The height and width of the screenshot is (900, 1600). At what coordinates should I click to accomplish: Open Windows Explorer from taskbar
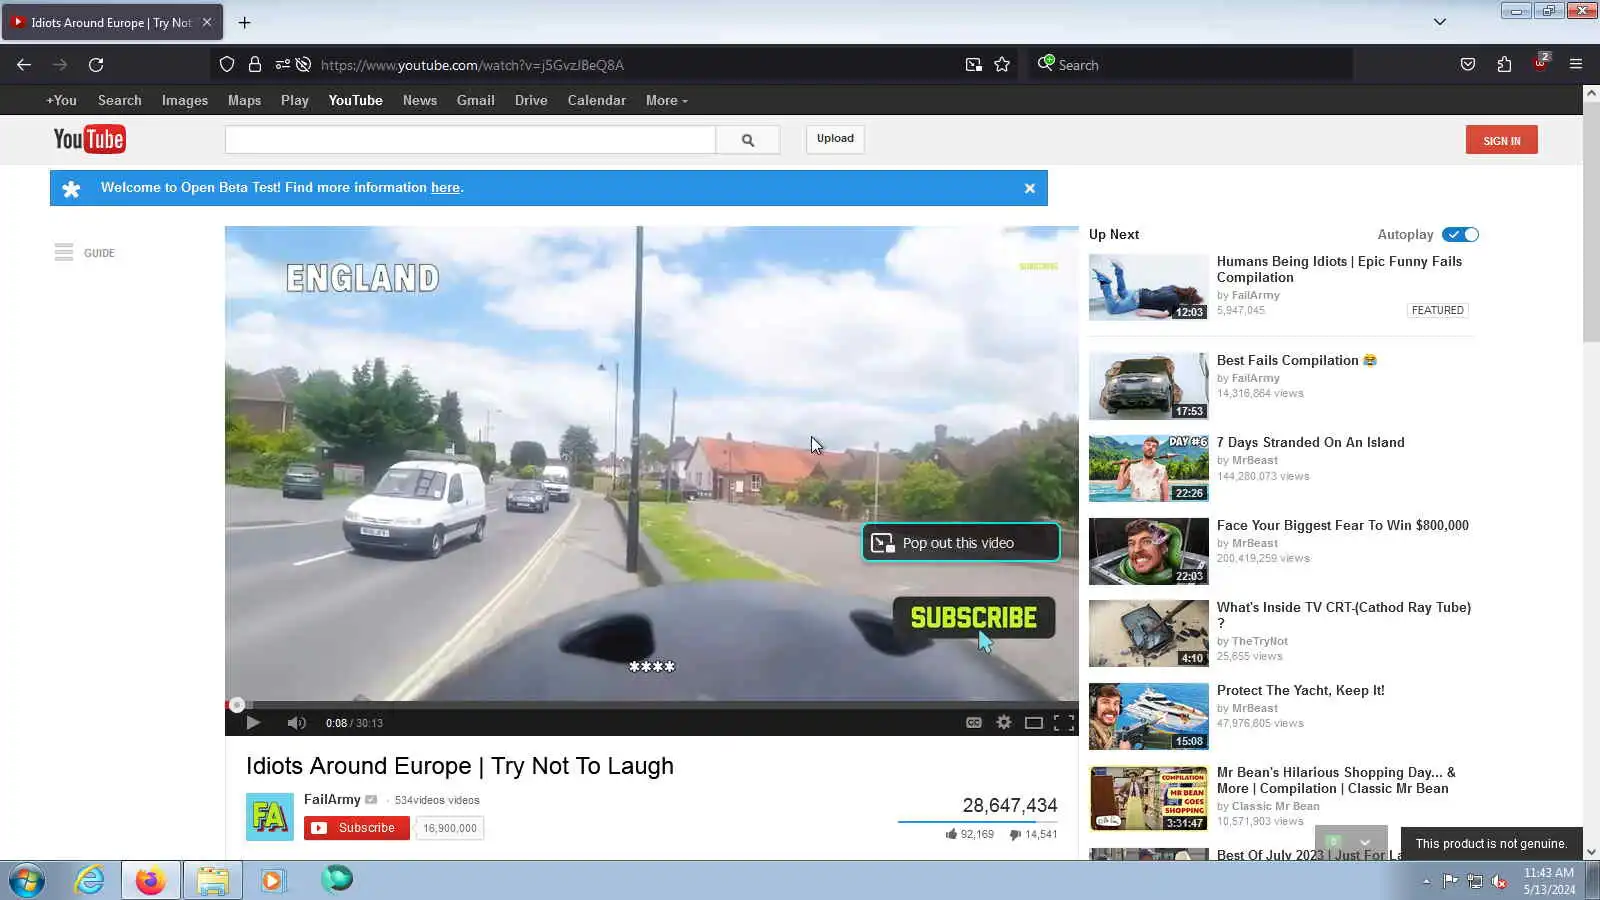pyautogui.click(x=212, y=880)
